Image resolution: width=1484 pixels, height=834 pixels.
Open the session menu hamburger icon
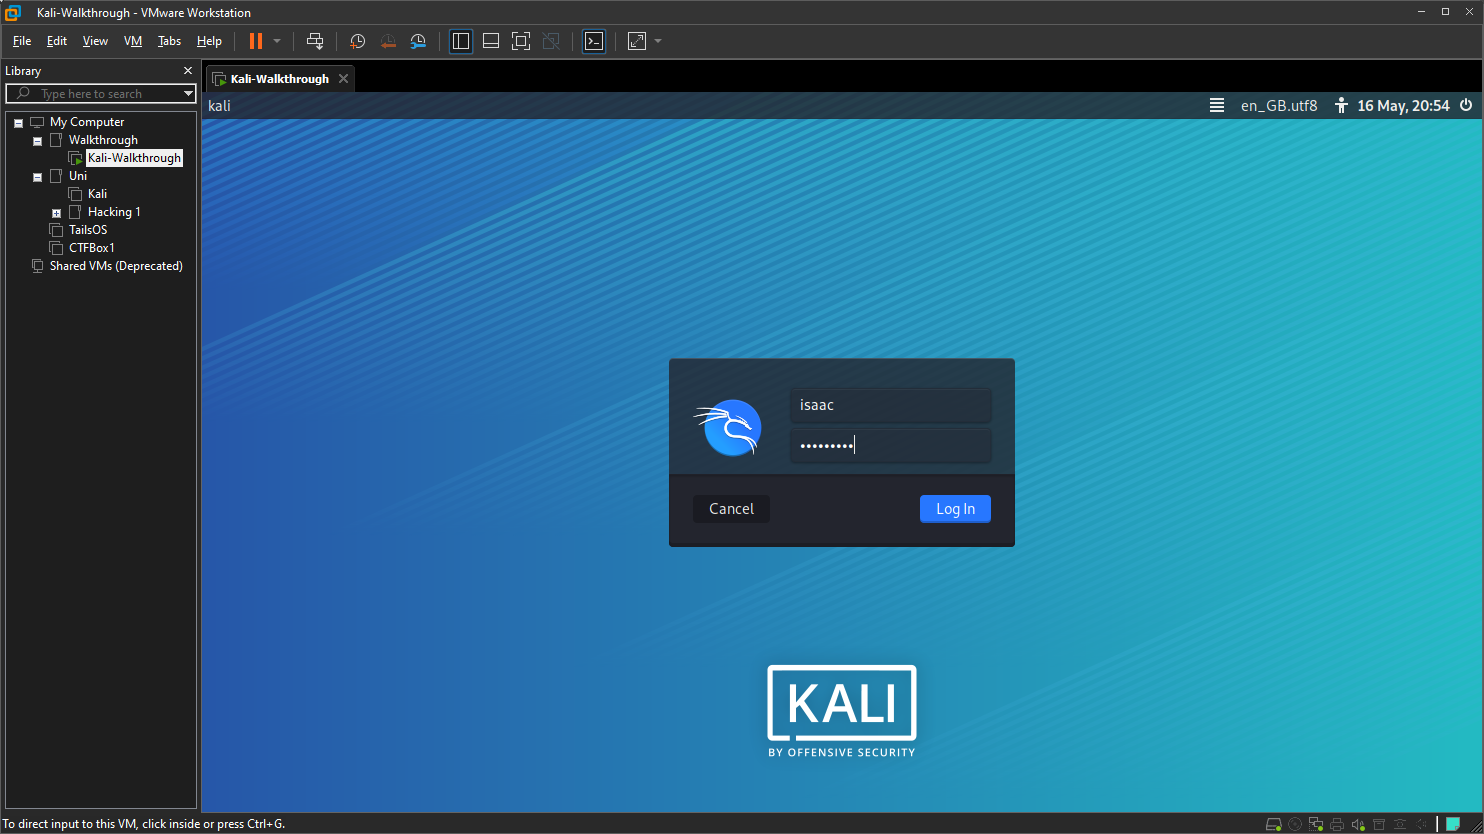(1217, 105)
